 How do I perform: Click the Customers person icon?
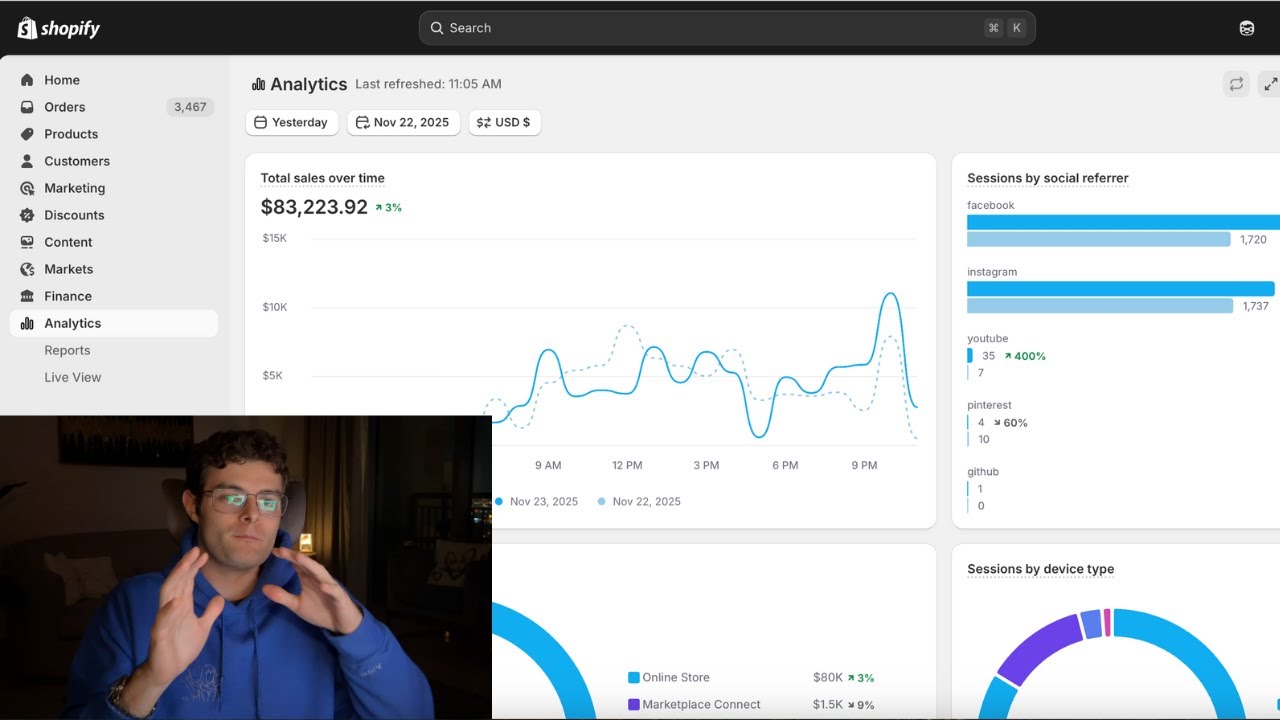pos(27,161)
